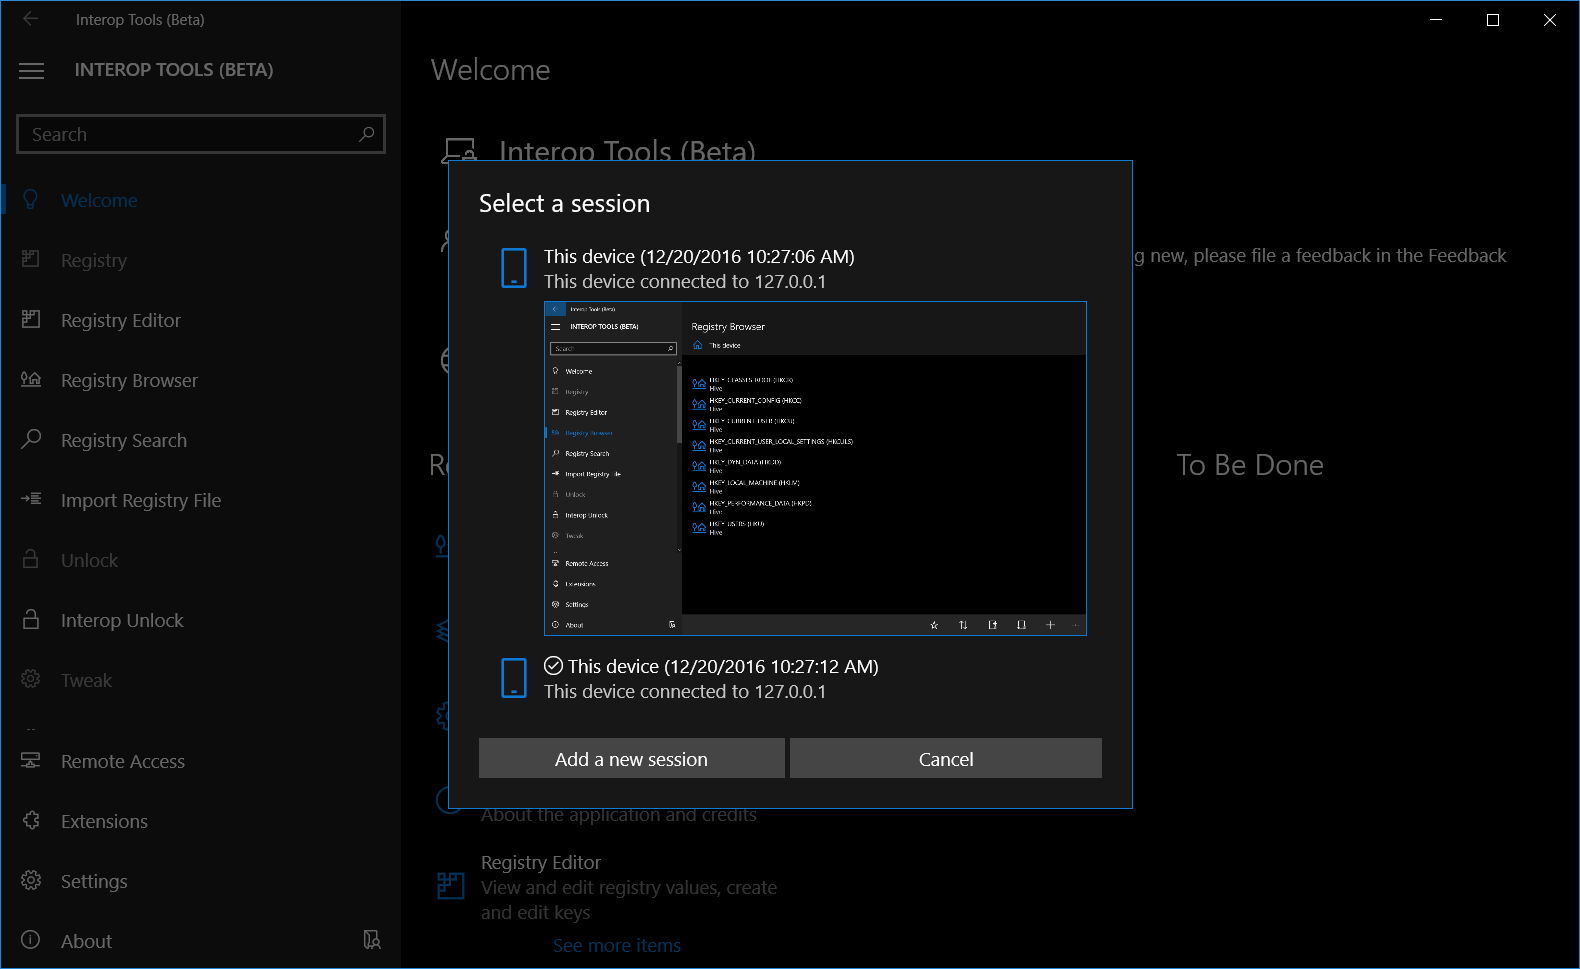
Task: Focus the Search input box
Action: click(x=201, y=134)
